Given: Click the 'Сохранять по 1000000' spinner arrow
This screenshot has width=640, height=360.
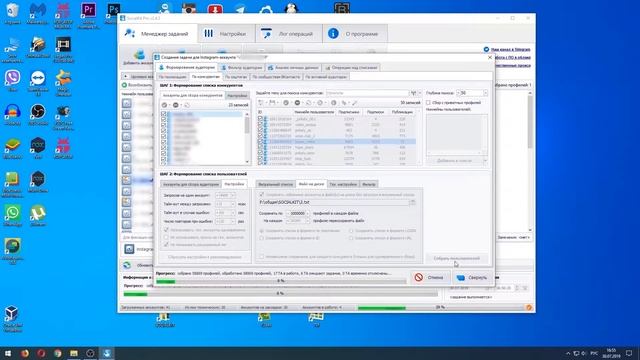Looking at the screenshot, I should [x=308, y=213].
